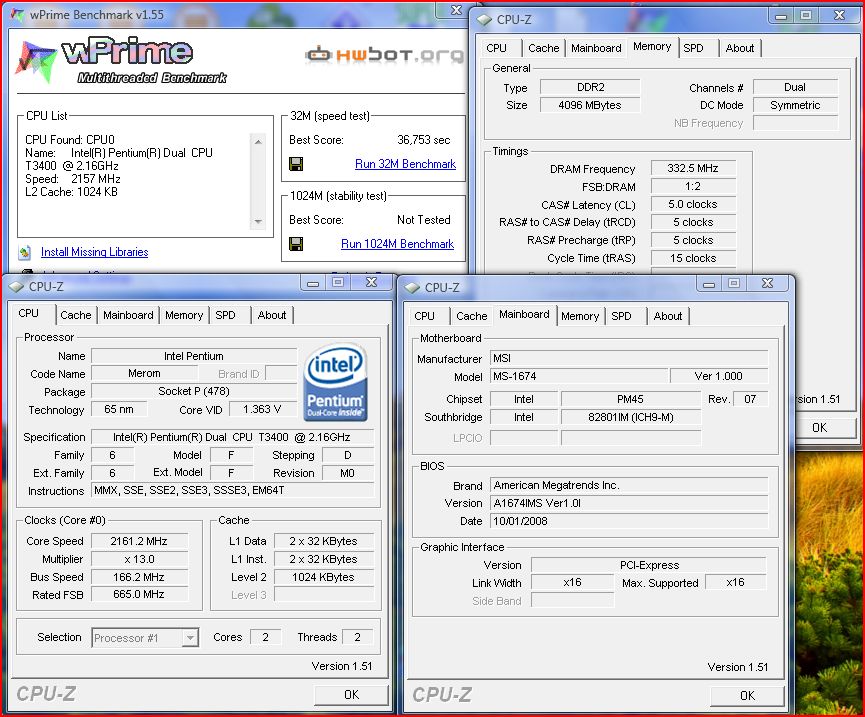Click the CPU List scrollbar down arrow
The height and width of the screenshot is (717, 865).
pos(258,222)
